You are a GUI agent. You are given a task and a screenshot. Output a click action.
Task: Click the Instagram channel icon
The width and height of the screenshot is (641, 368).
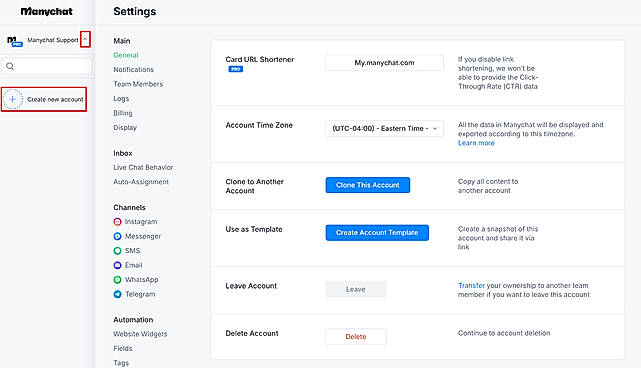tap(117, 222)
